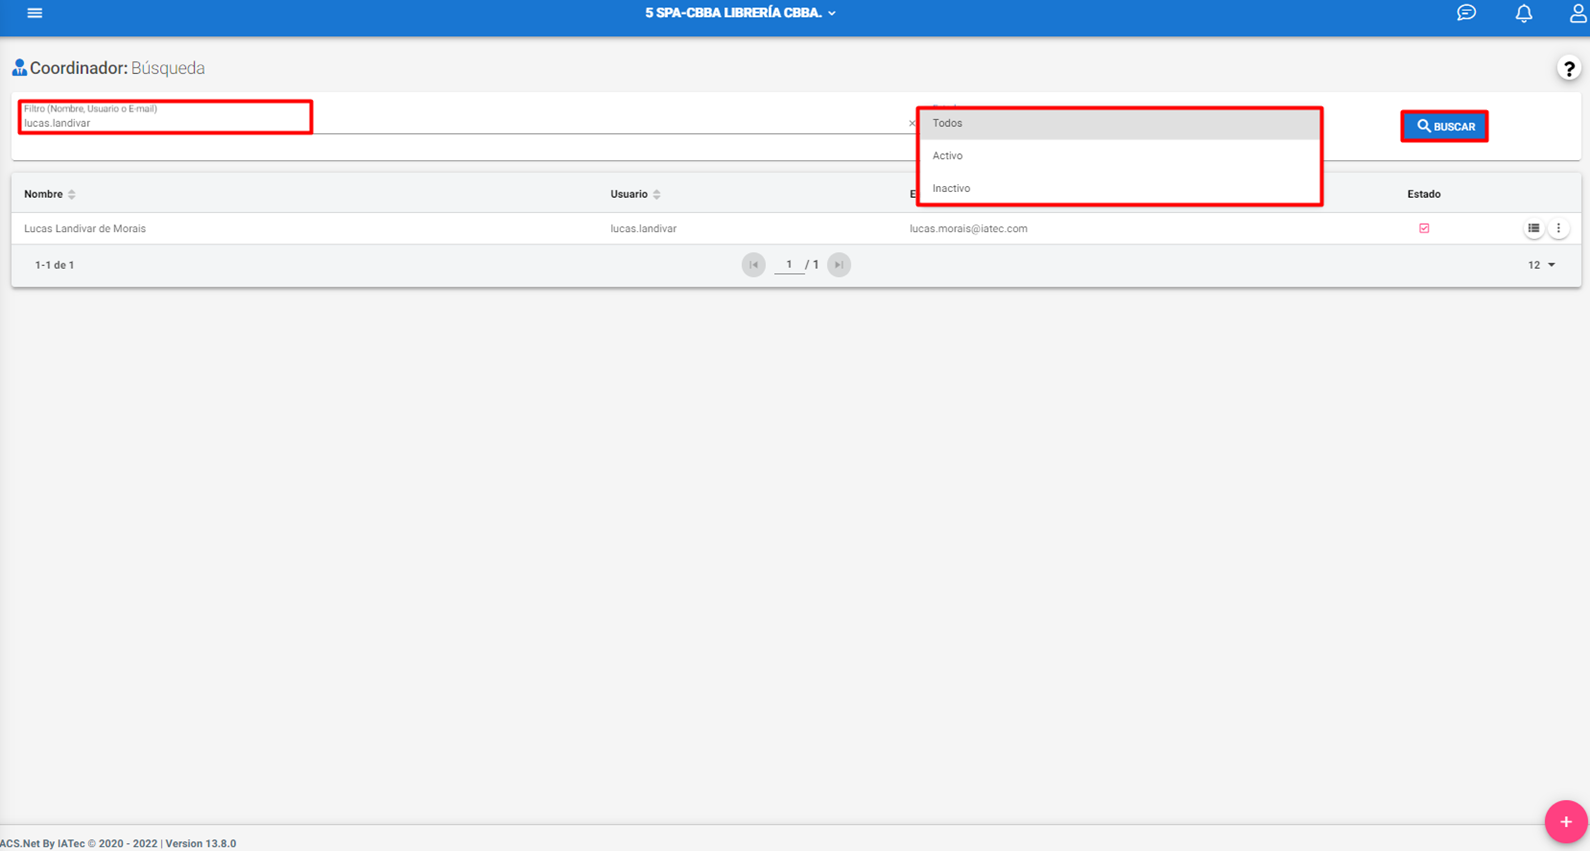Image resolution: width=1590 pixels, height=851 pixels.
Task: Click the Estado column header
Action: click(1424, 194)
